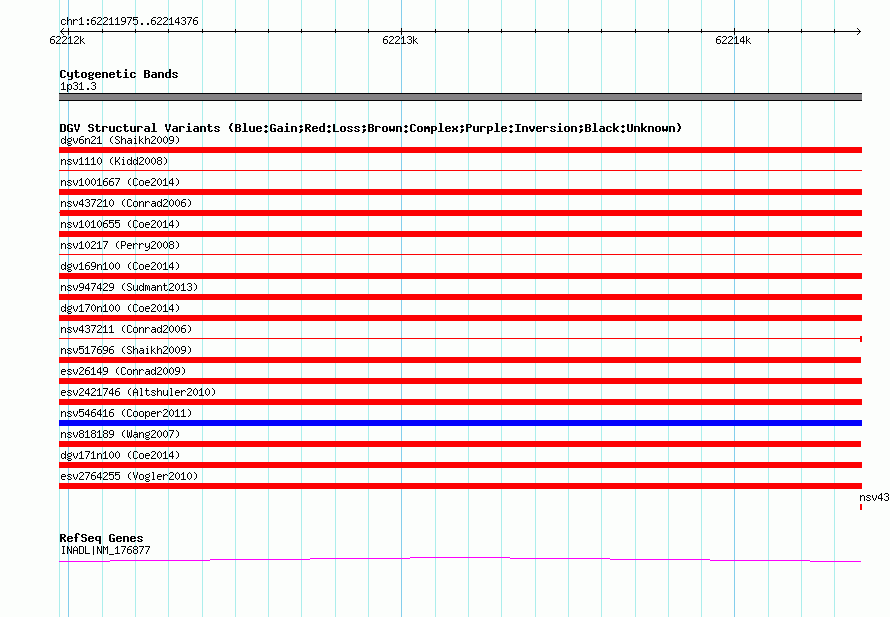Click the thin red line under nsv10217
The width and height of the screenshot is (890, 617).
tap(460, 254)
